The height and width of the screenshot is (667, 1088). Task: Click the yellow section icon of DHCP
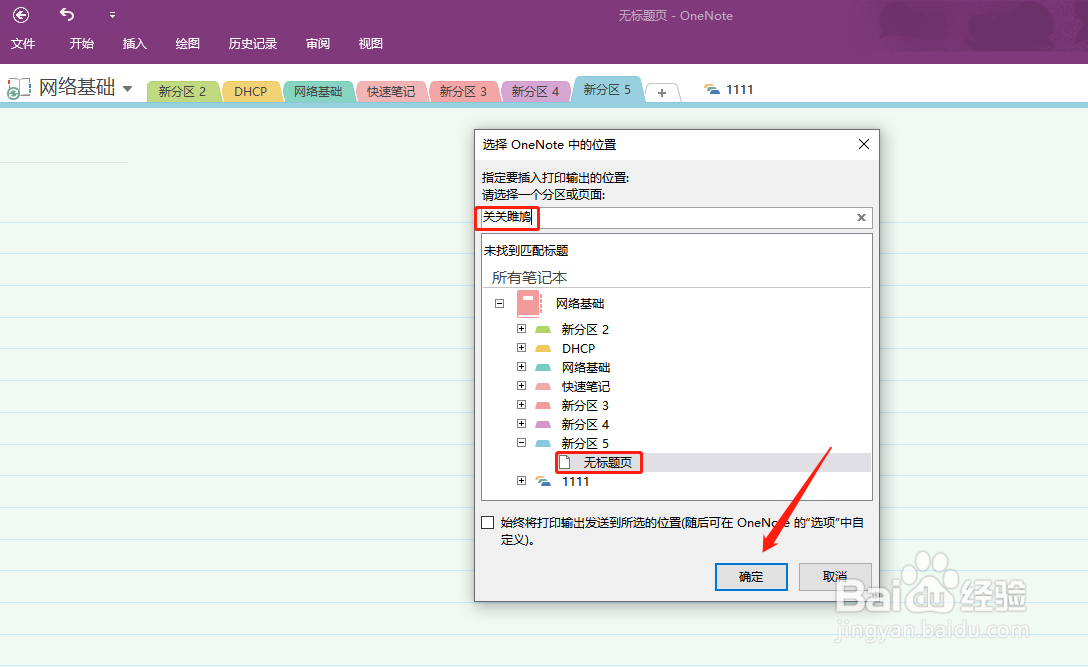543,348
